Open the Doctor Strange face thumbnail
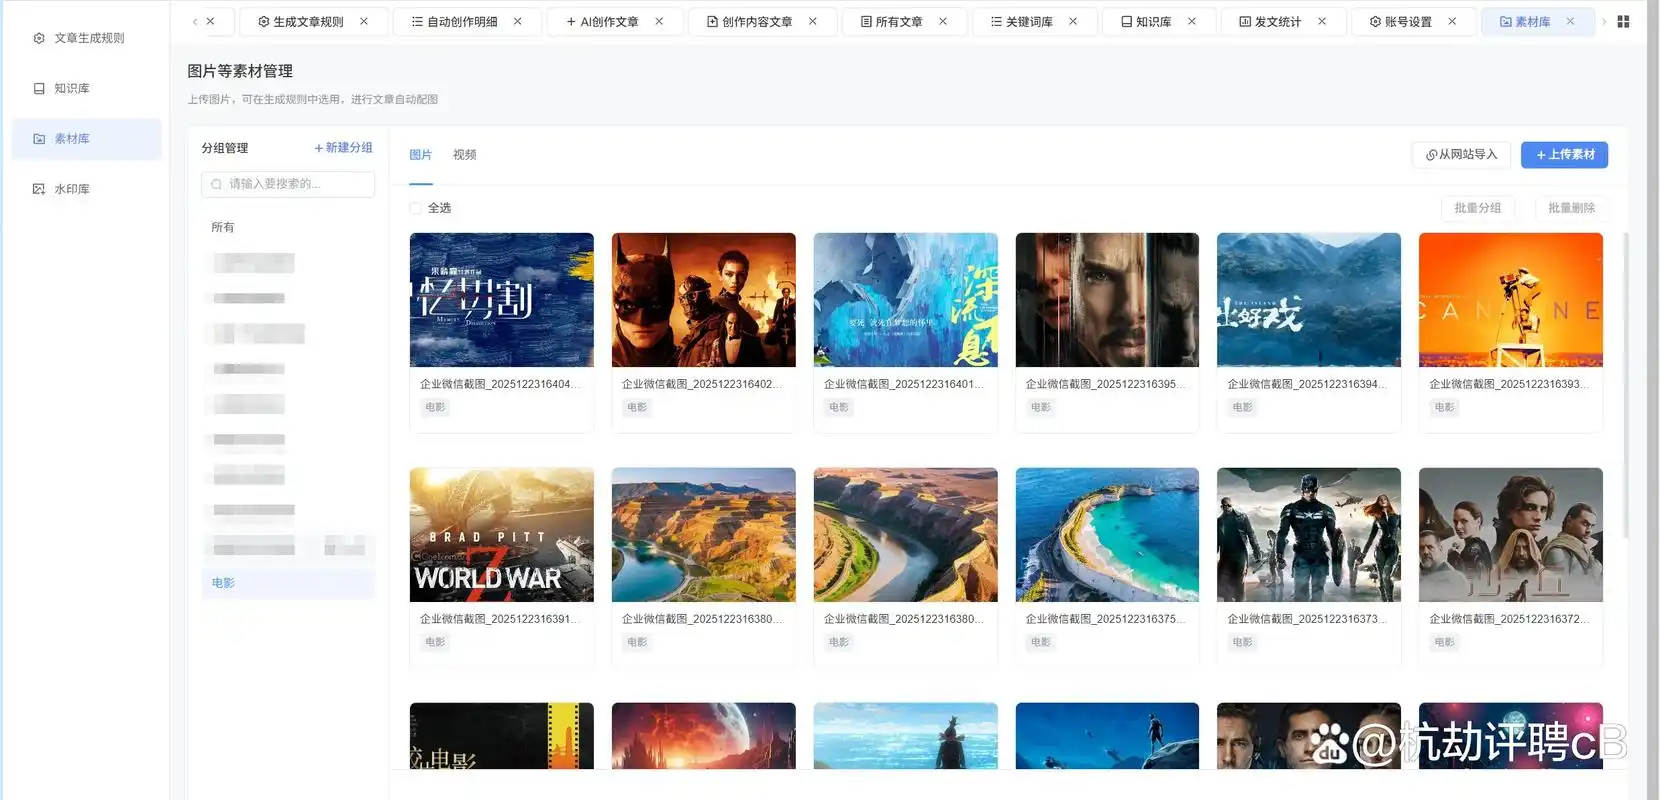Screen dimensions: 1660x800 1107,300
